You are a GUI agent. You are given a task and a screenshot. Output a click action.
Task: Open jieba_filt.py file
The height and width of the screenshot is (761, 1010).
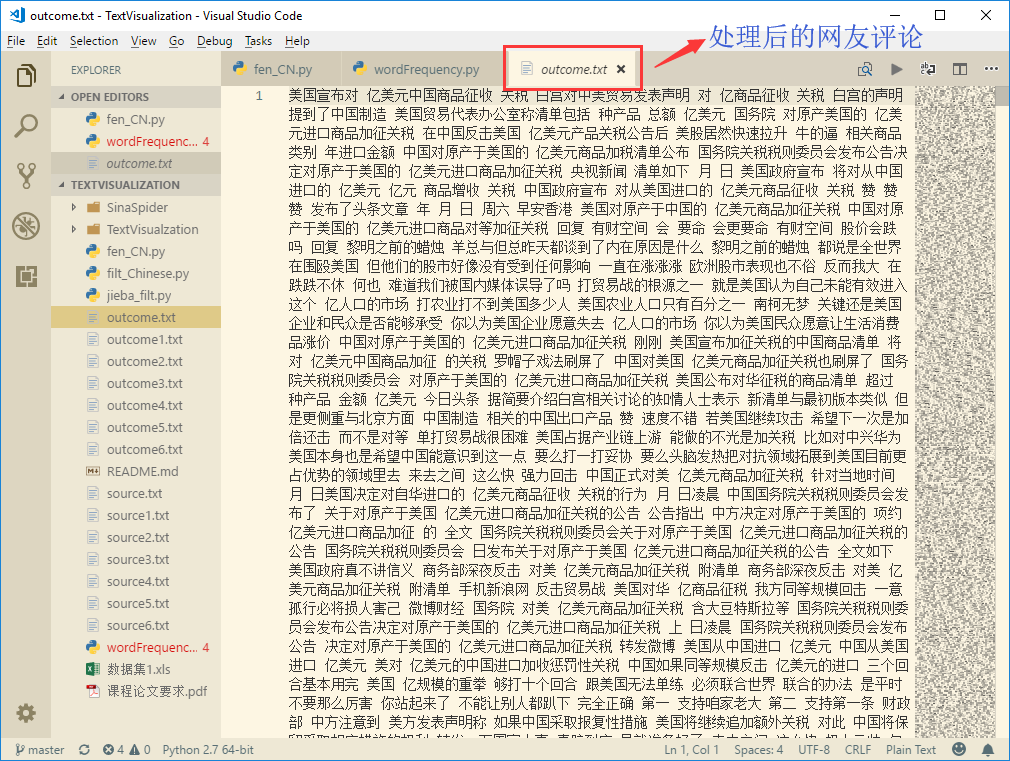point(136,296)
